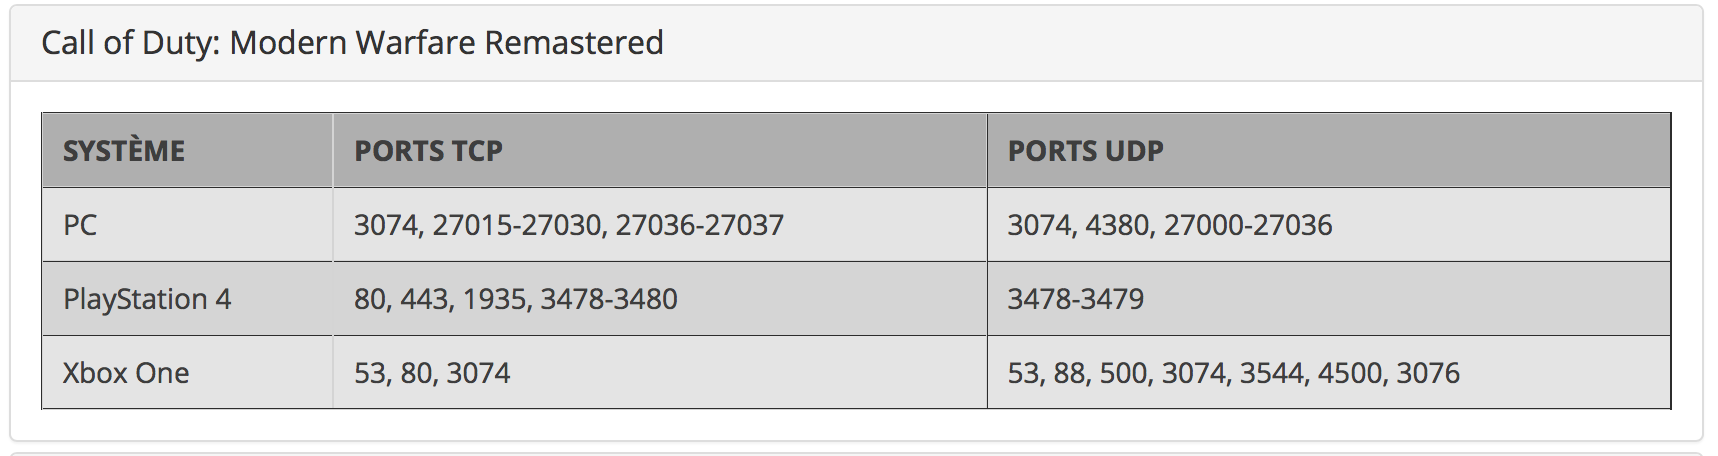Select port 1935 in PlayStation 4 TCP ports
The image size is (1718, 456).
point(497,299)
